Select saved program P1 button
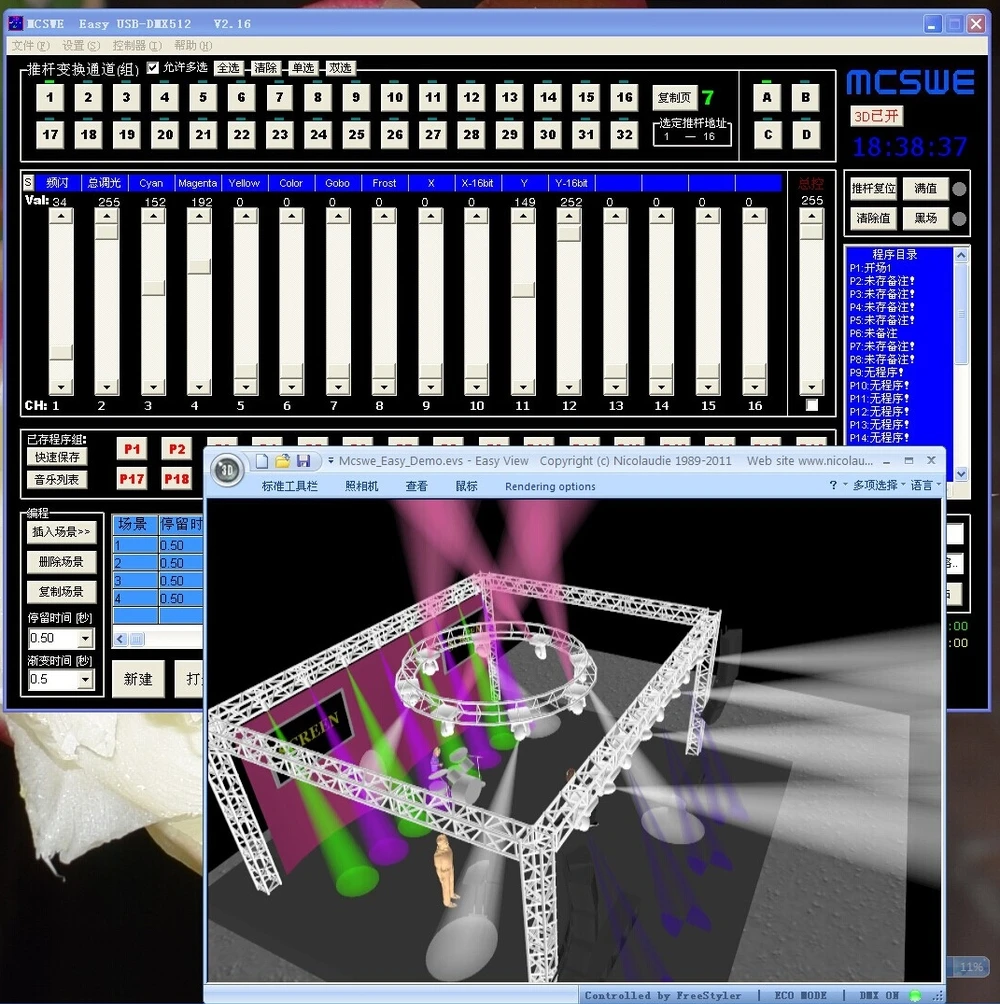This screenshot has height=1004, width=1000. pos(132,449)
